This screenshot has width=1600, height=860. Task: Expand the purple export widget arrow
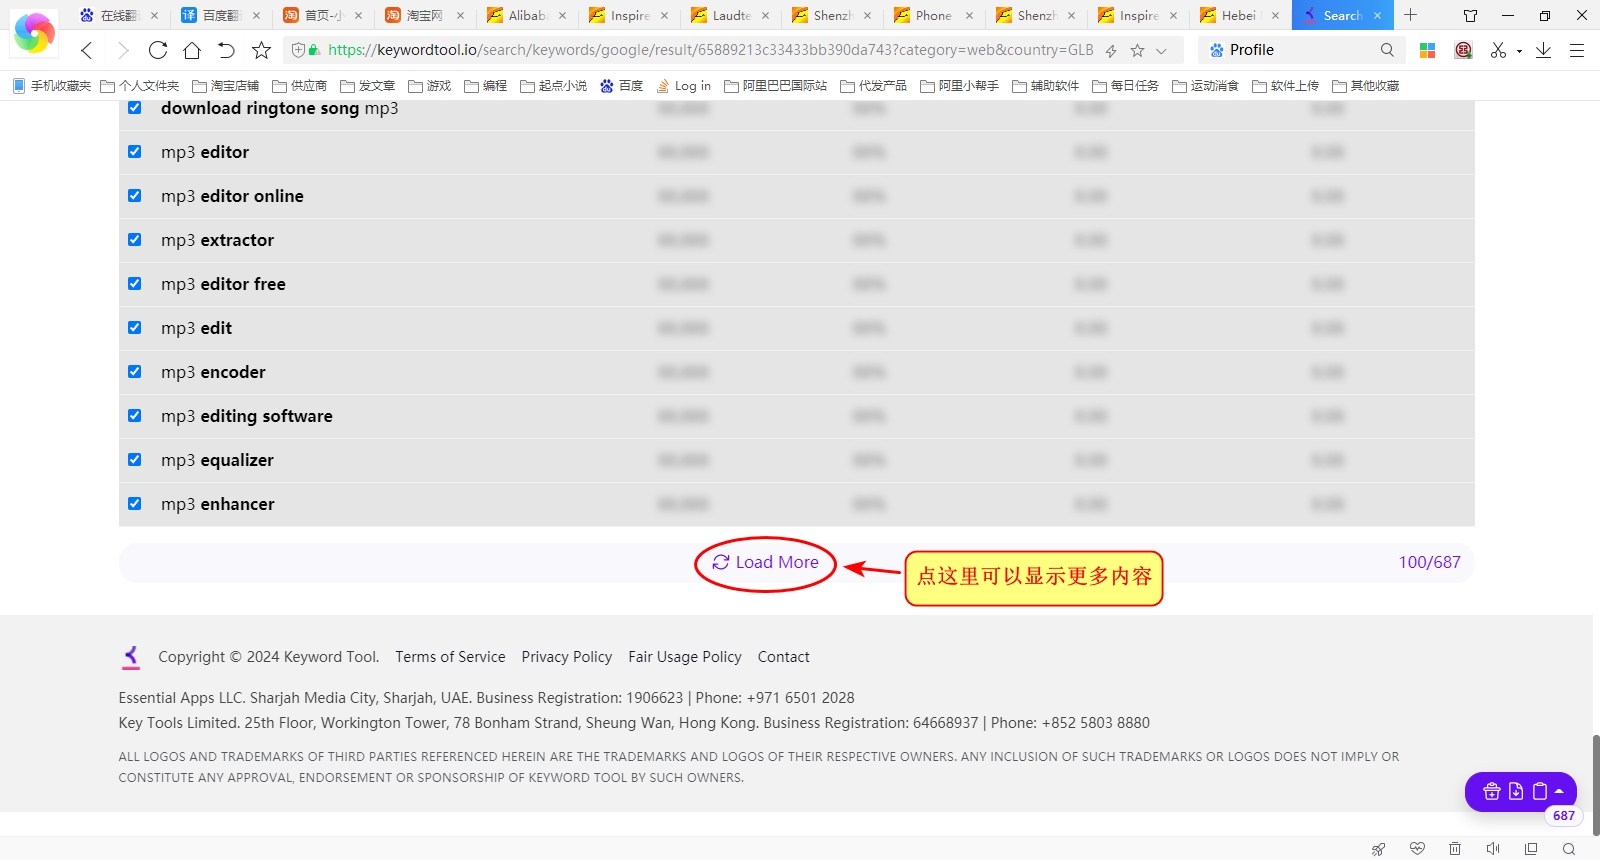(x=1558, y=791)
